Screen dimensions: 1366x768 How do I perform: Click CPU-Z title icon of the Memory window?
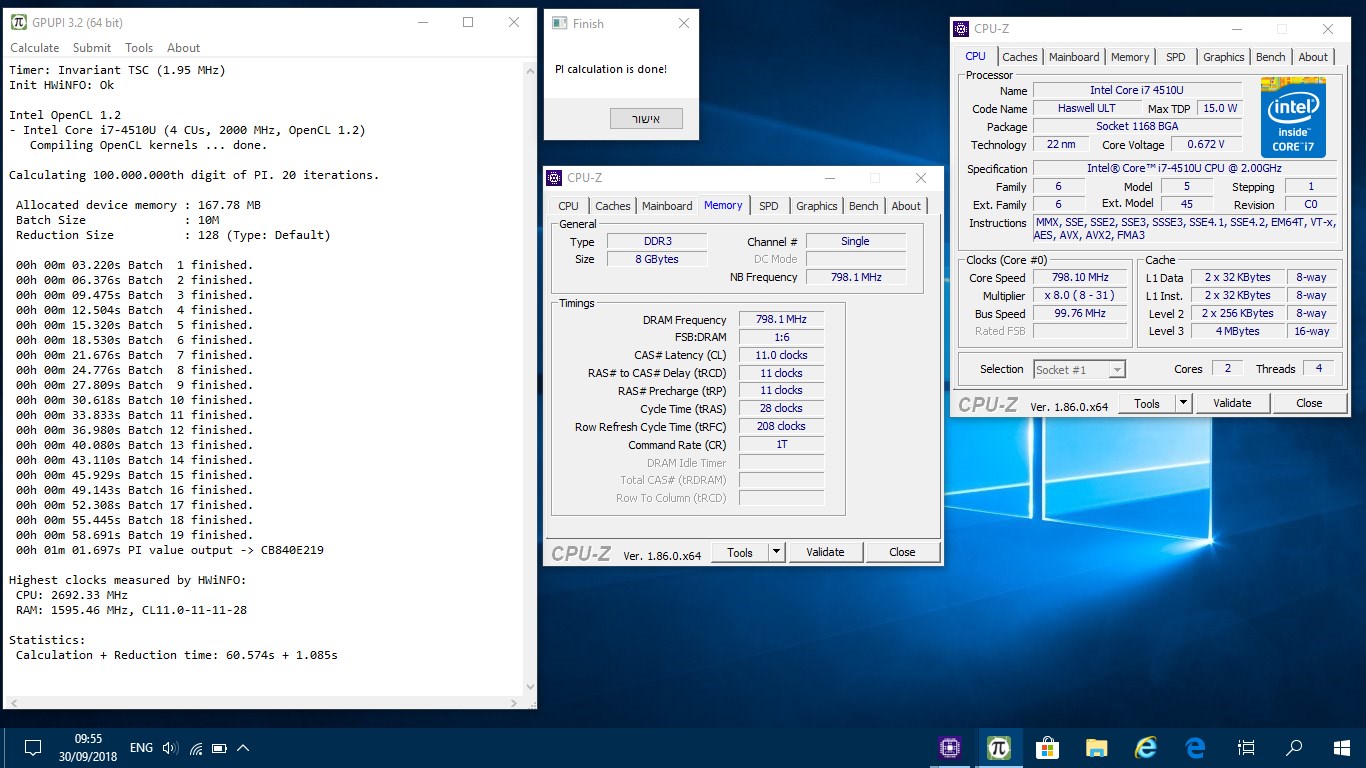pyautogui.click(x=554, y=178)
